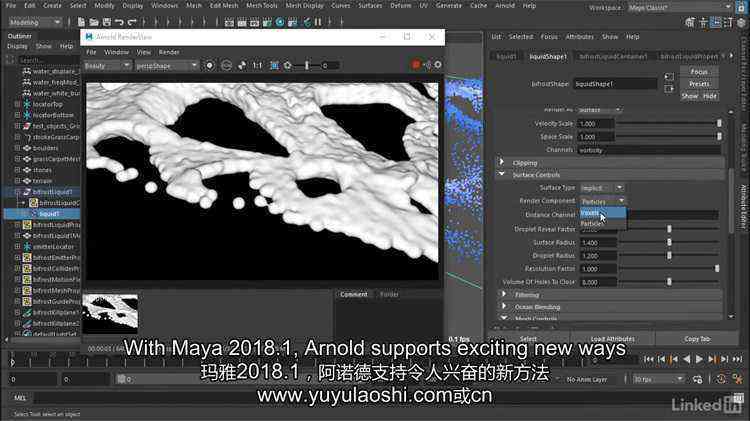Open Render Settings icon in toolbar

267,22
